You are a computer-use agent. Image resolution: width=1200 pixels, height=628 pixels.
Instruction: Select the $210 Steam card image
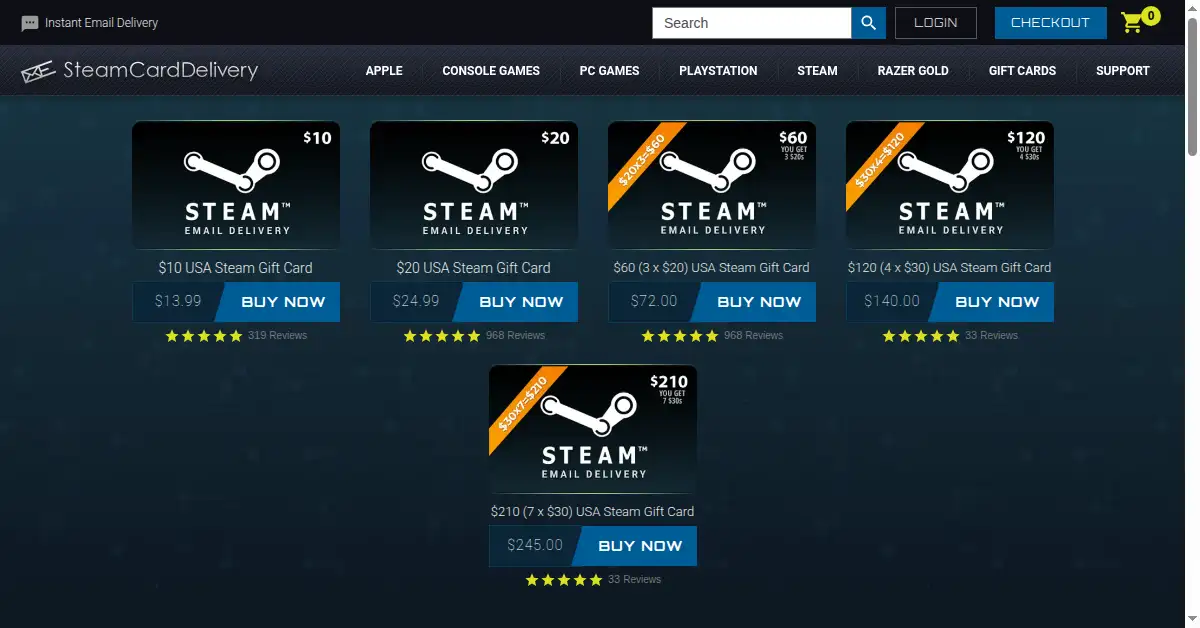[593, 429]
